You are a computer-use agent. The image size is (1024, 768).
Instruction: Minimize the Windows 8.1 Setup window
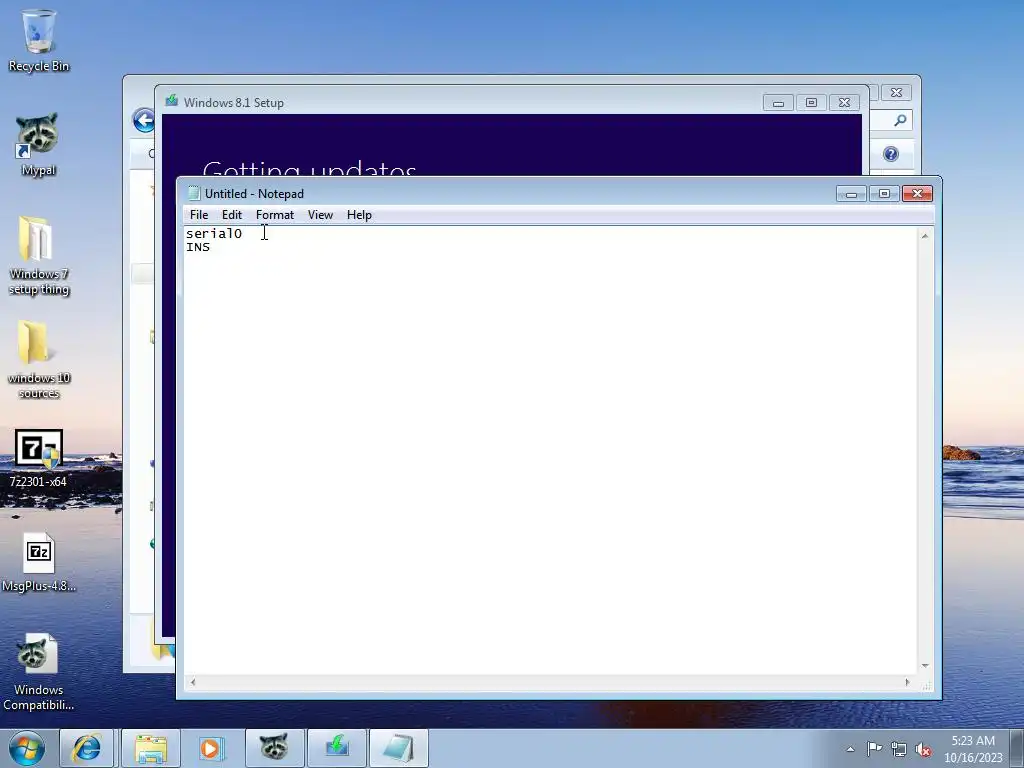tap(778, 103)
